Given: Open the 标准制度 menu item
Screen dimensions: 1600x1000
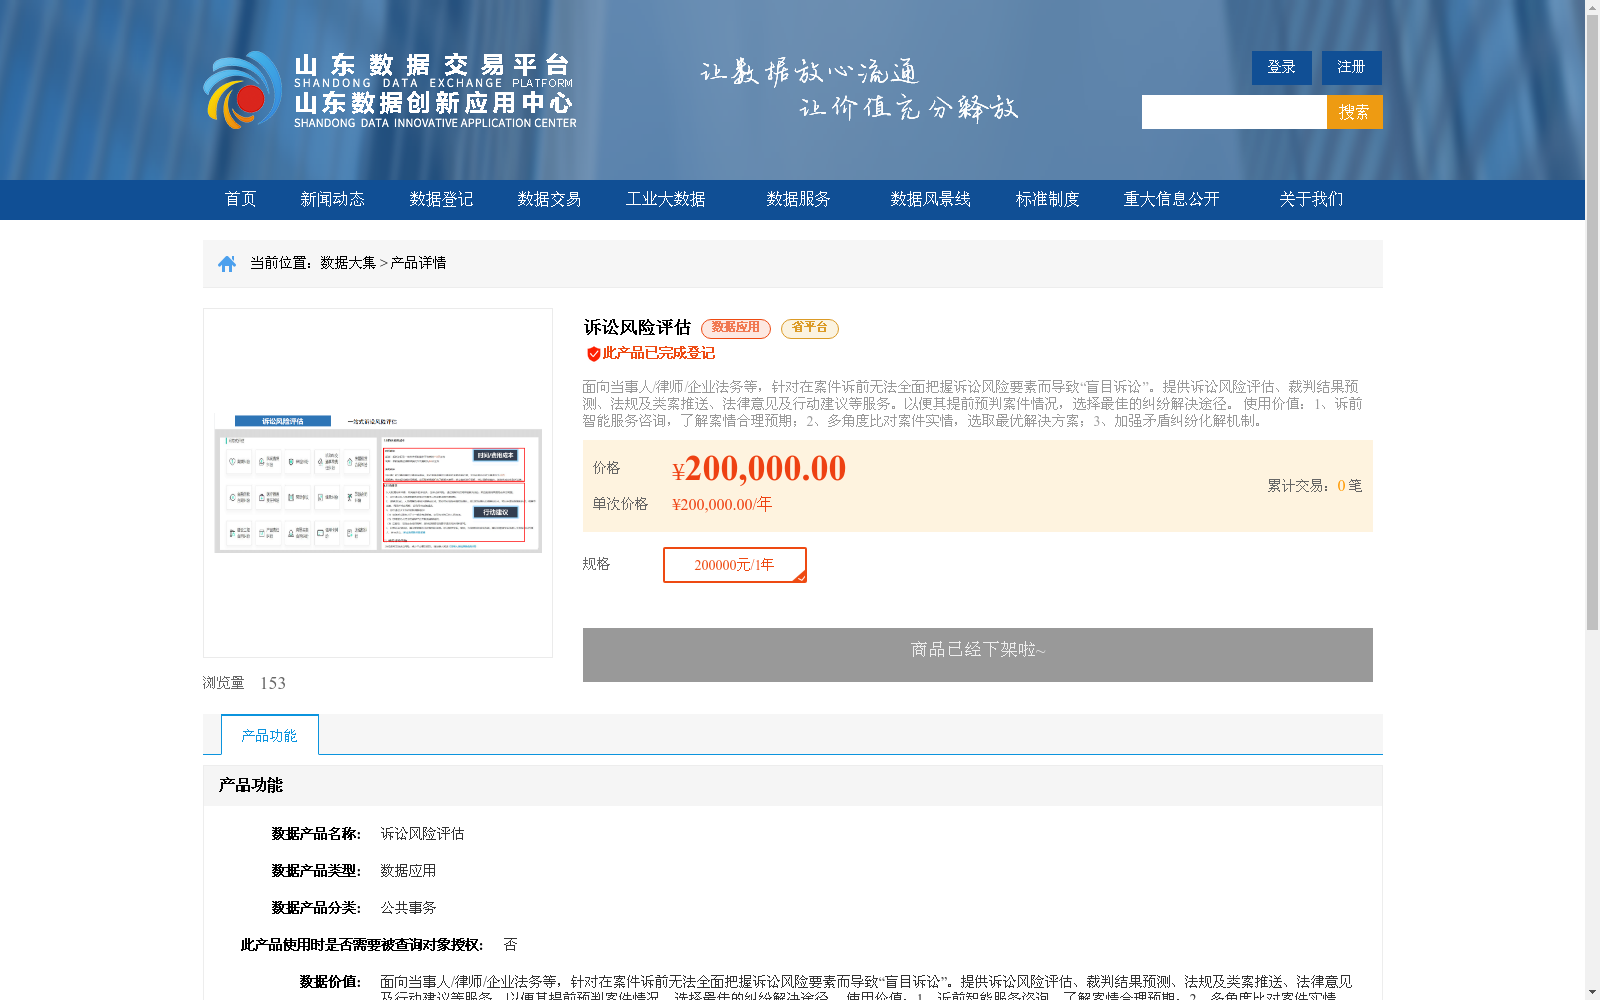Looking at the screenshot, I should click(1047, 199).
